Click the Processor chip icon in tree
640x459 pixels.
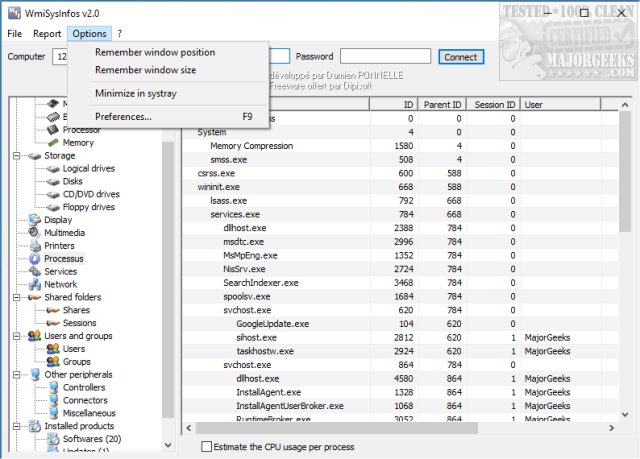pos(53,130)
